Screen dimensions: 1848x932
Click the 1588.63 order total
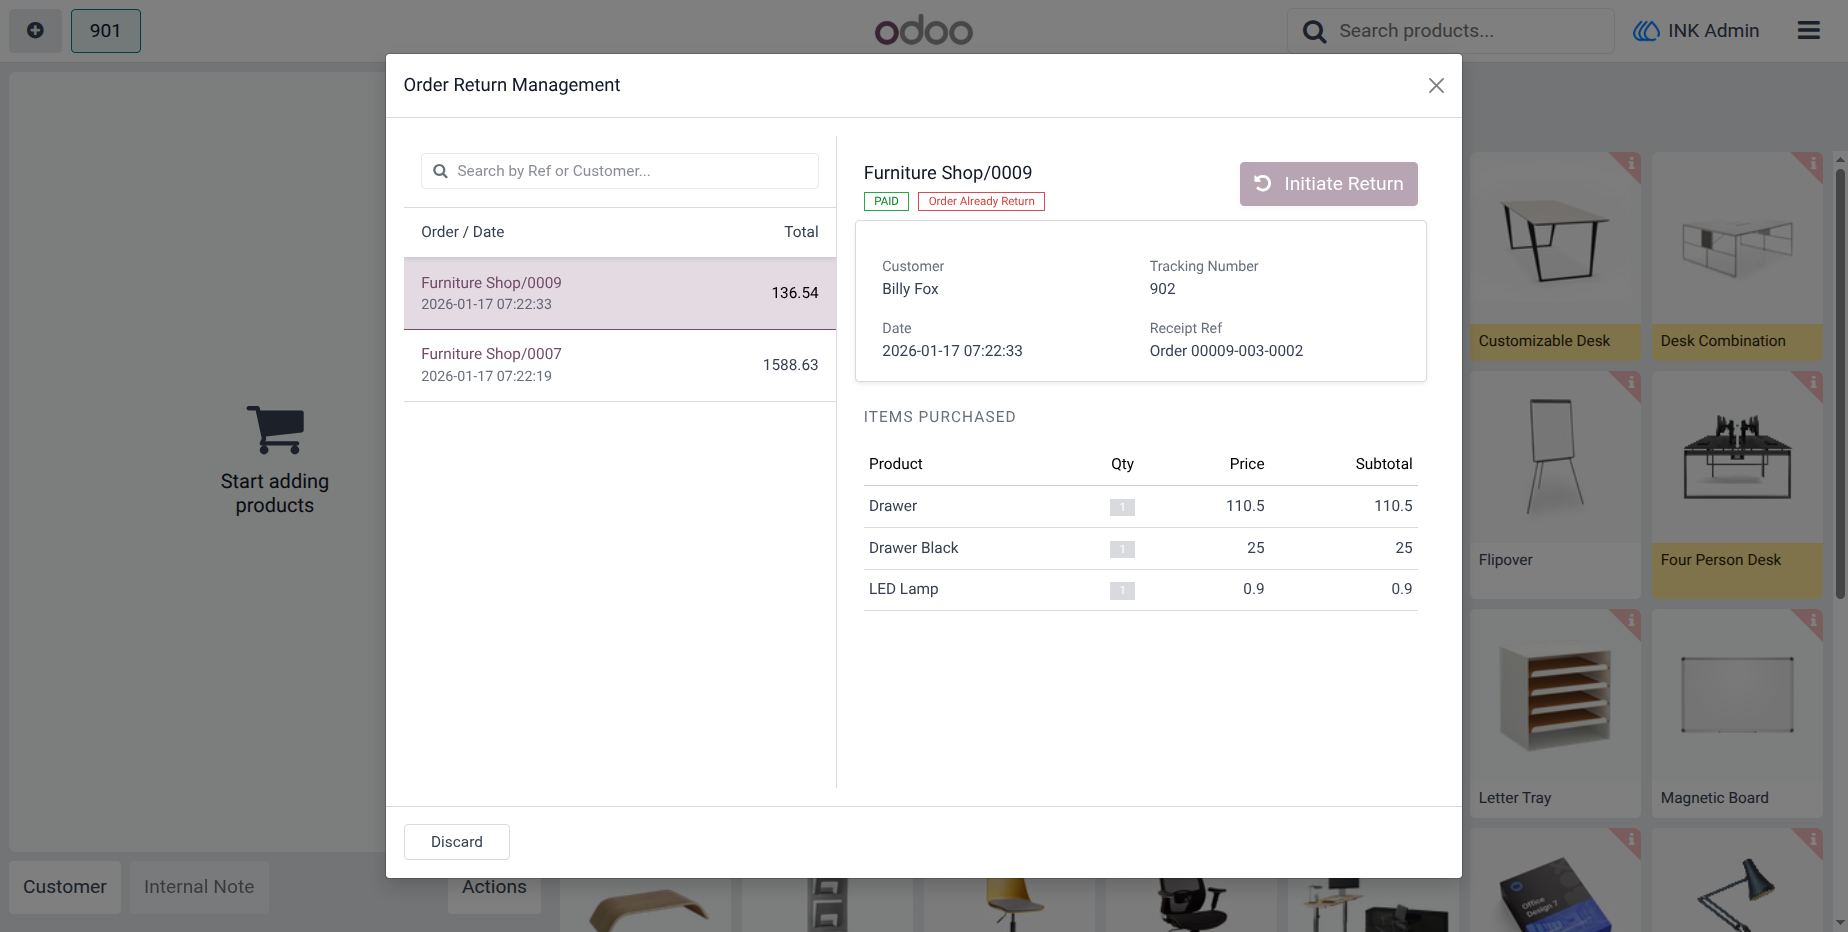(x=790, y=365)
